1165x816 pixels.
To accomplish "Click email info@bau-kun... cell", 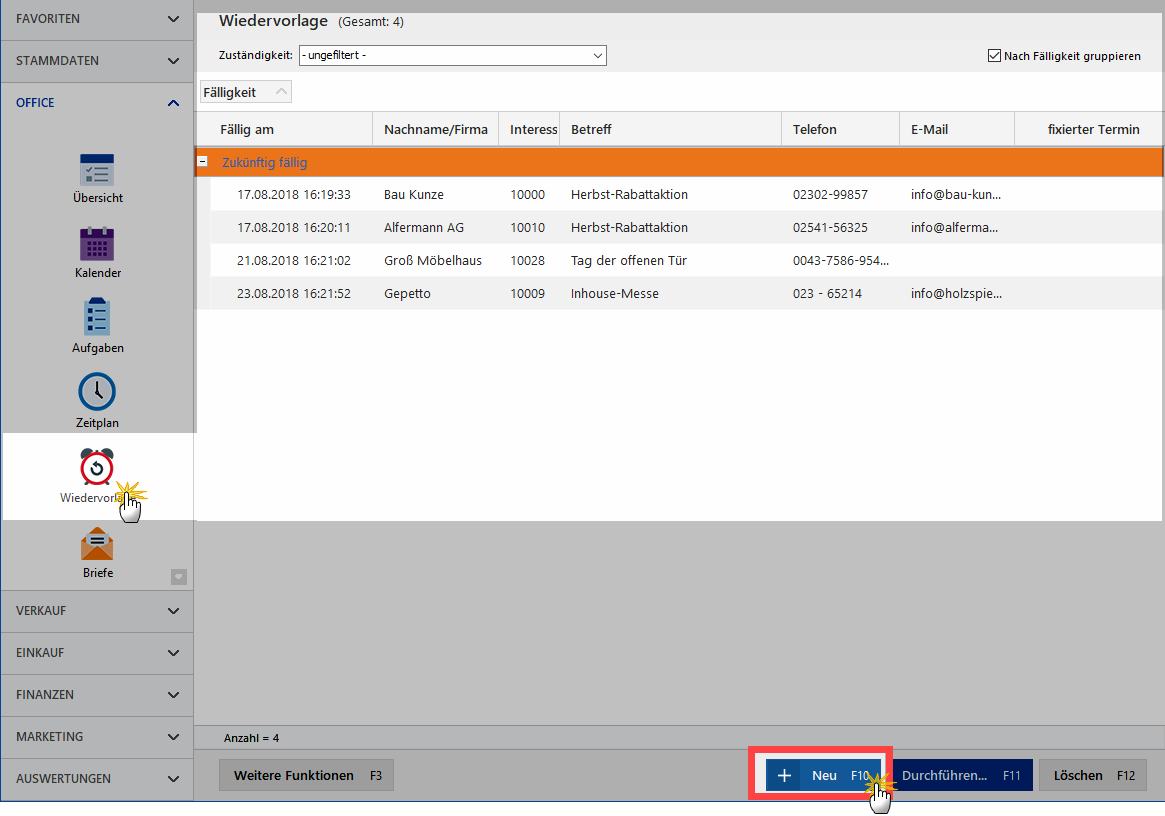I will (x=955, y=195).
